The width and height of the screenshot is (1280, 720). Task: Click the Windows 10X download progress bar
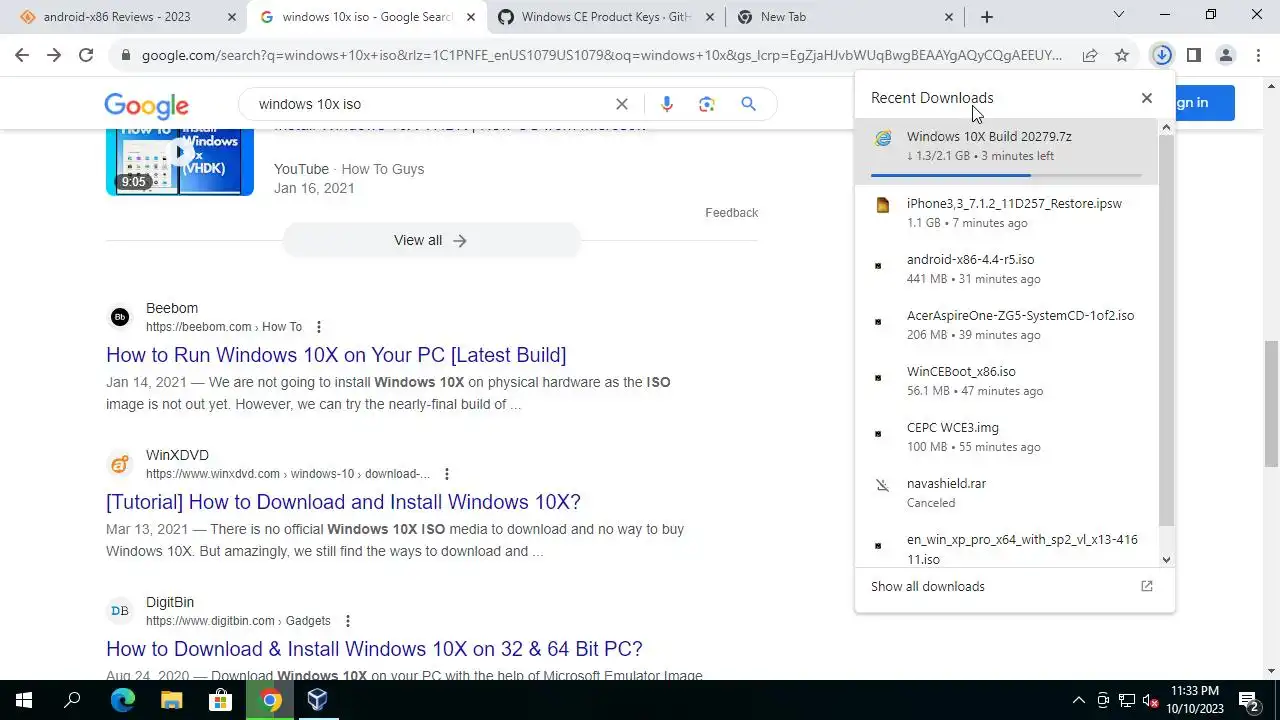click(1006, 175)
